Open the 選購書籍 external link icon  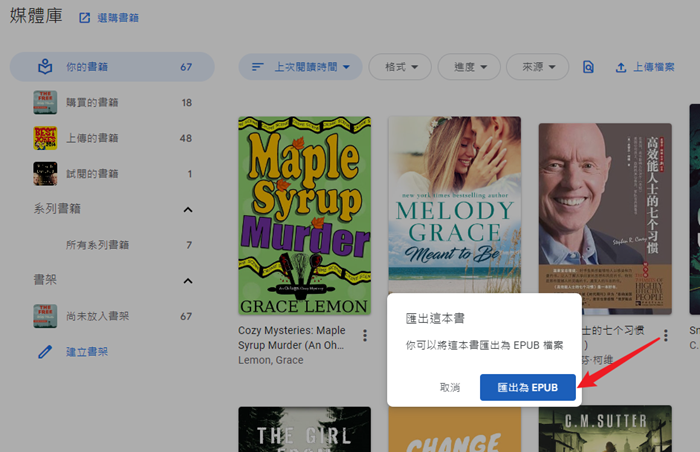pos(84,18)
